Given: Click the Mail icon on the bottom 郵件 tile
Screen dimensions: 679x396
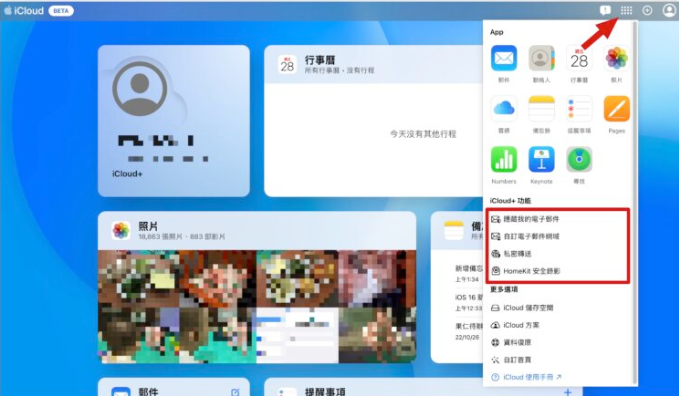Looking at the screenshot, I should [x=121, y=392].
